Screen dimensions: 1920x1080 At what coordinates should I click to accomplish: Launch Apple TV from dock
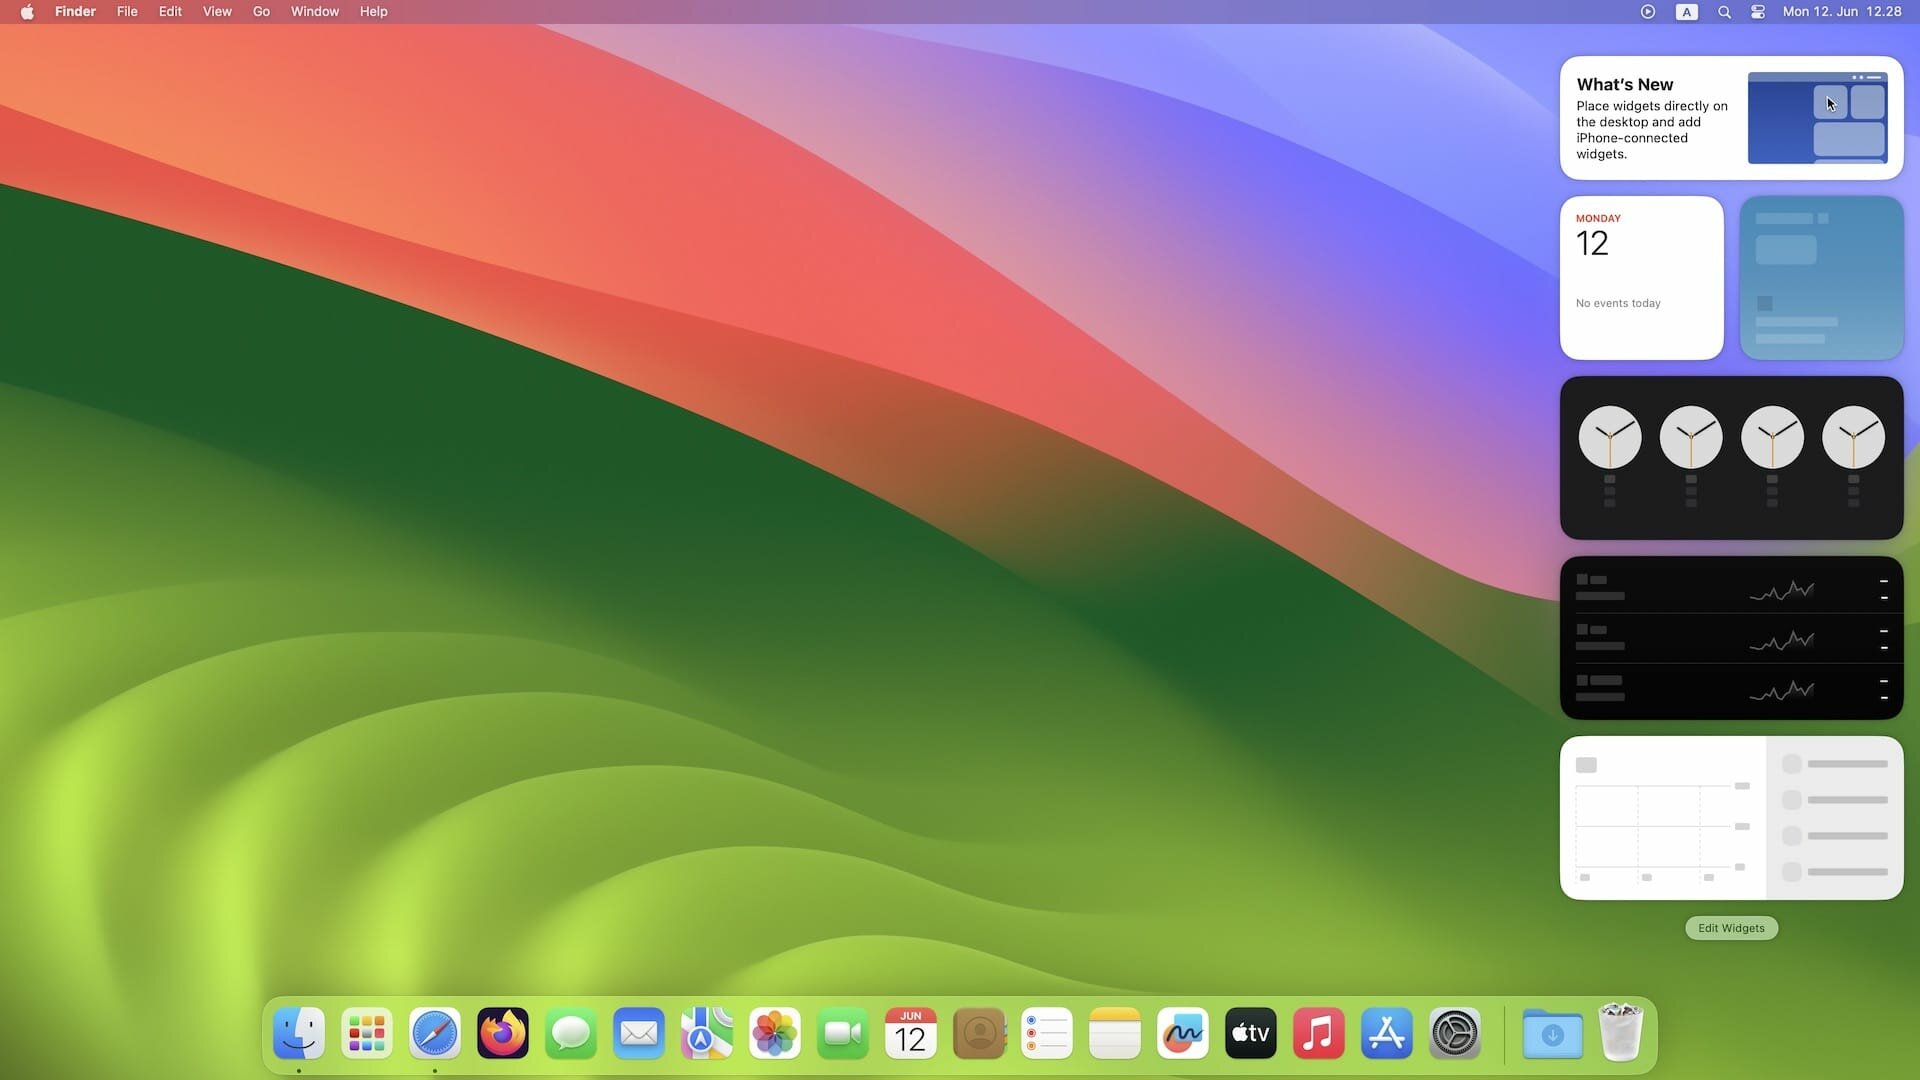[1251, 1033]
